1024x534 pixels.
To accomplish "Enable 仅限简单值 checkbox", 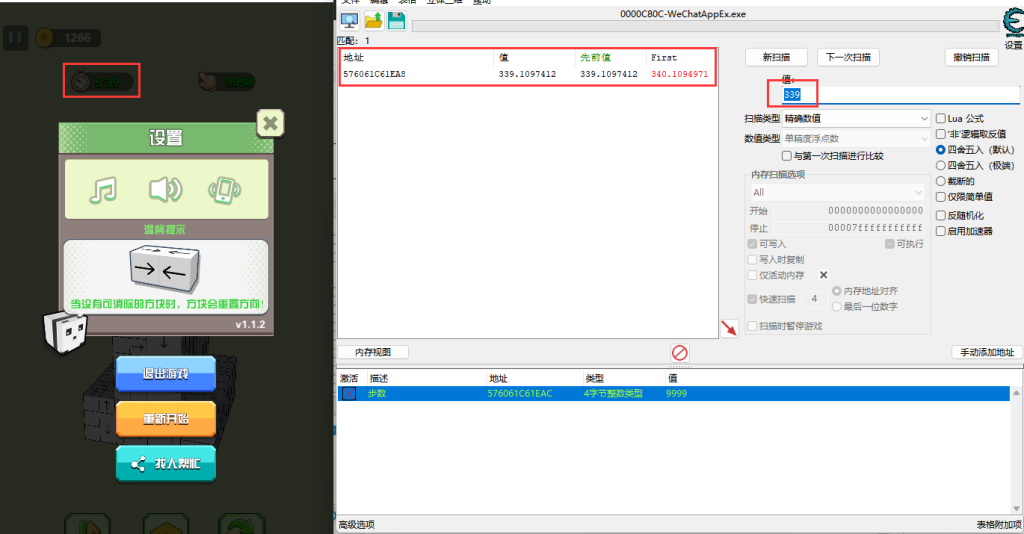I will (x=941, y=196).
